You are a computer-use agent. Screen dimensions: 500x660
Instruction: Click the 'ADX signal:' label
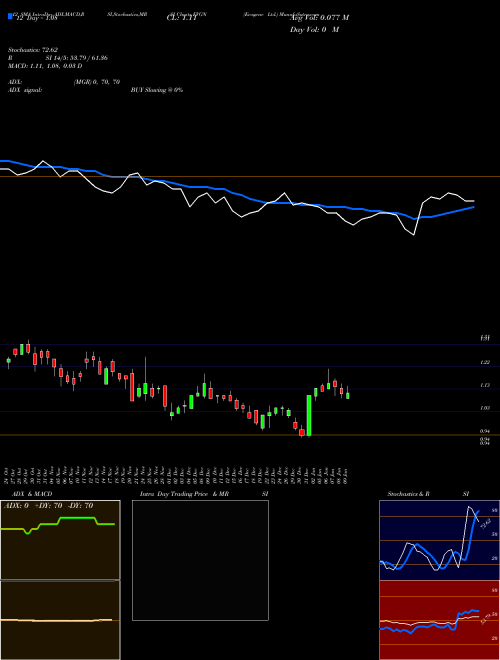[25, 90]
